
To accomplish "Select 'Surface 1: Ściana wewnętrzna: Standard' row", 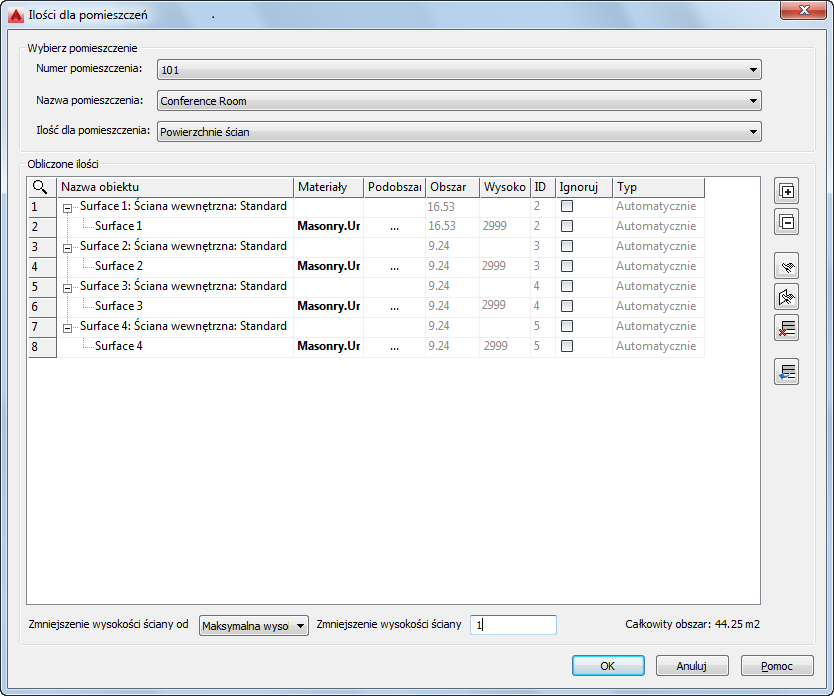I will coord(183,206).
